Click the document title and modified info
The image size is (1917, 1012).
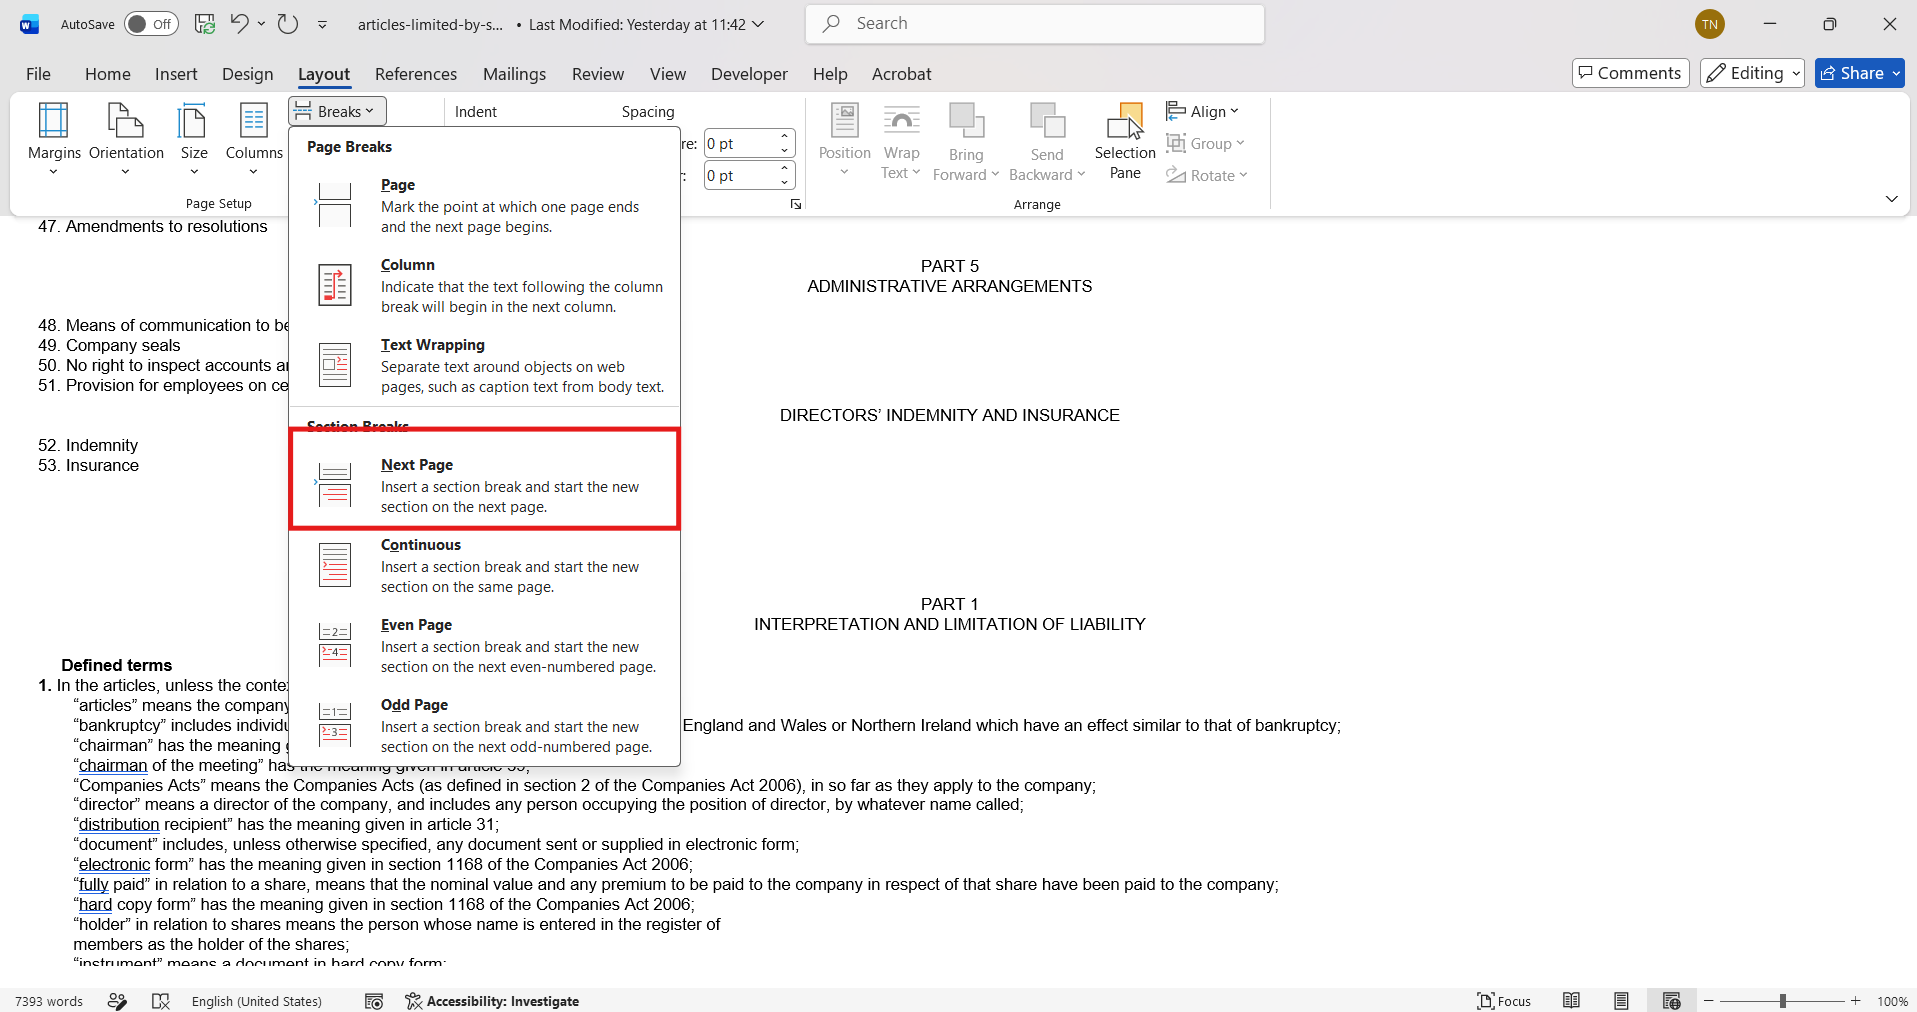click(x=560, y=24)
